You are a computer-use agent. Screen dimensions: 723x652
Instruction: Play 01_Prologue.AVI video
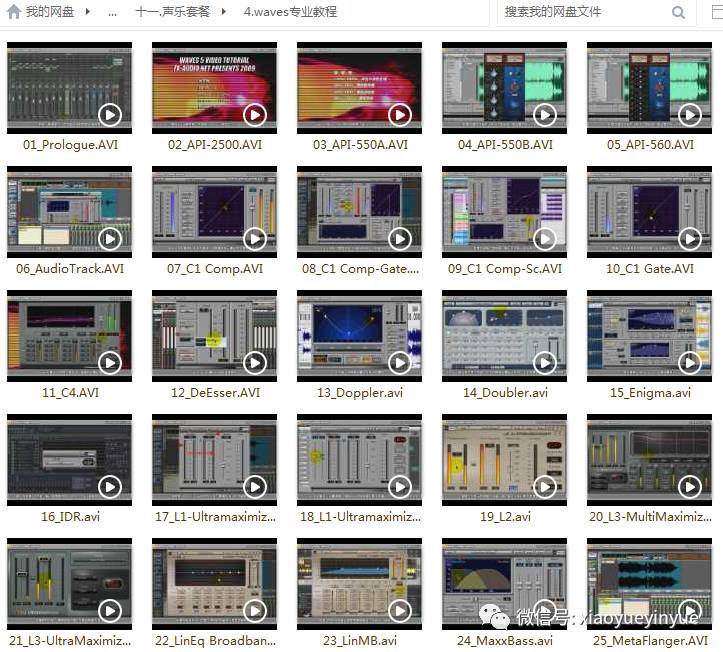(x=110, y=115)
